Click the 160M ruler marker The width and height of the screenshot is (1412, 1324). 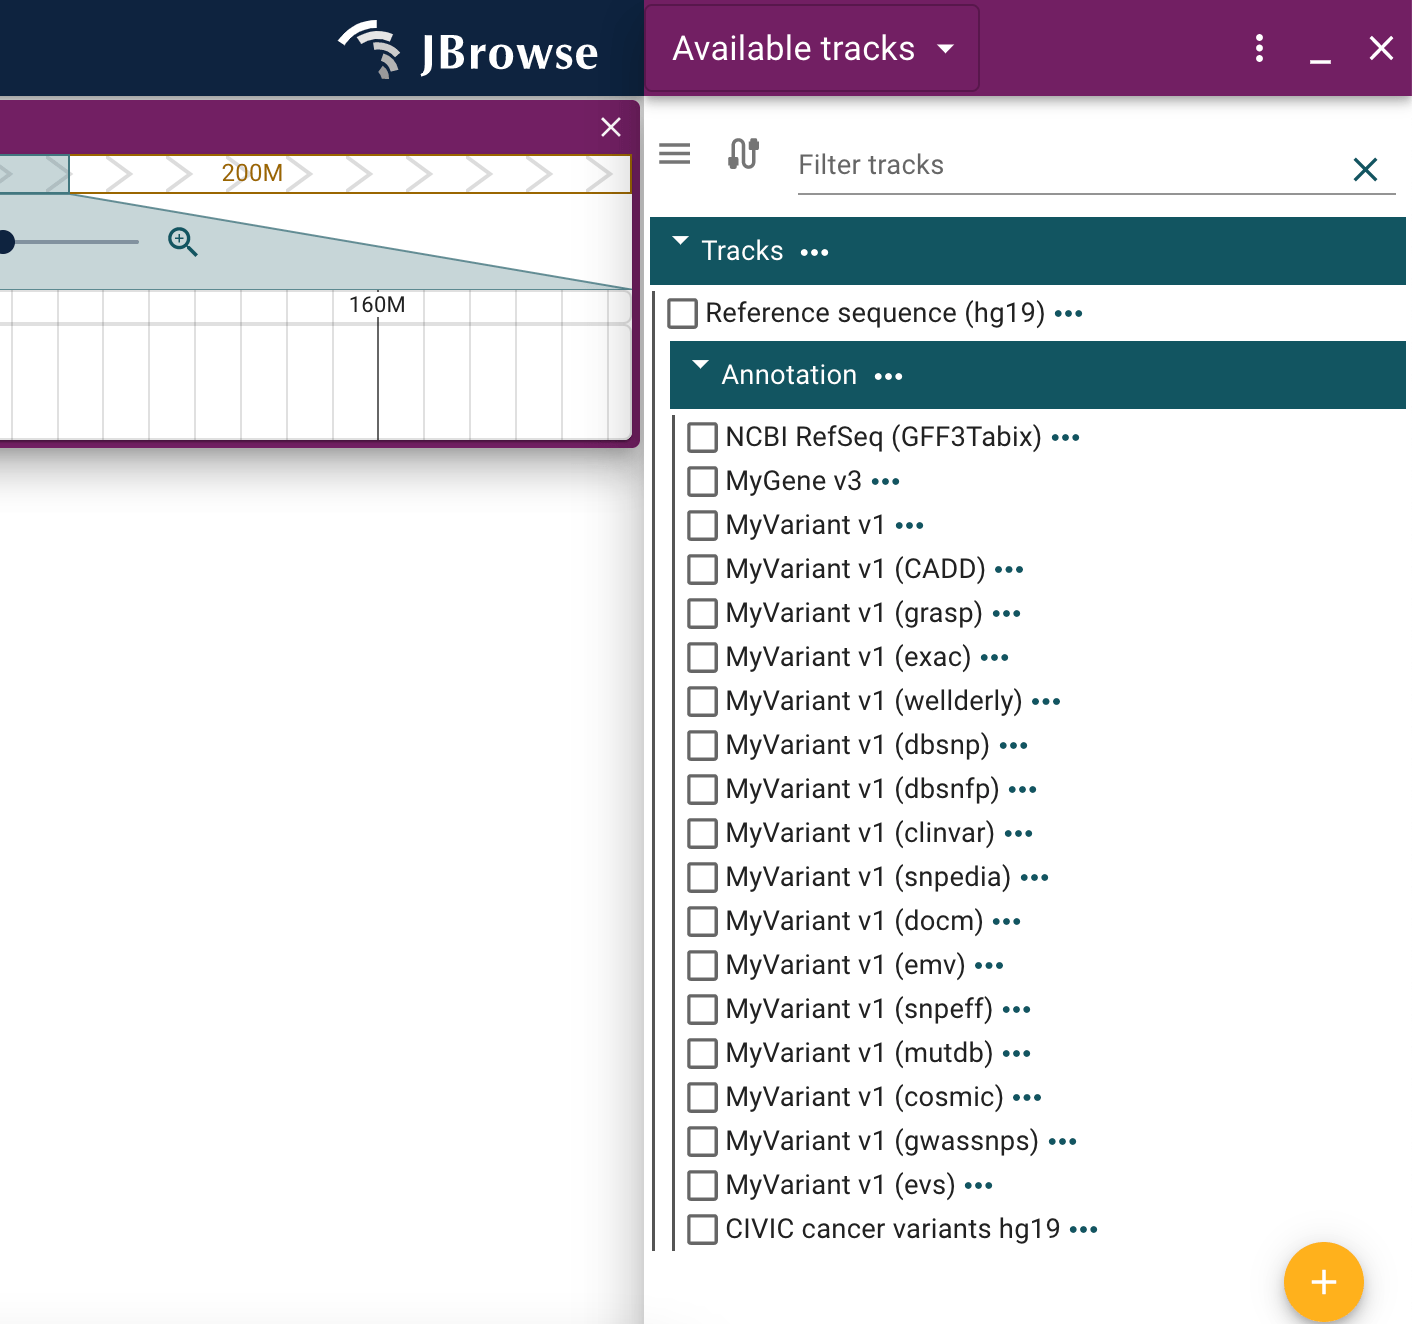click(x=377, y=304)
